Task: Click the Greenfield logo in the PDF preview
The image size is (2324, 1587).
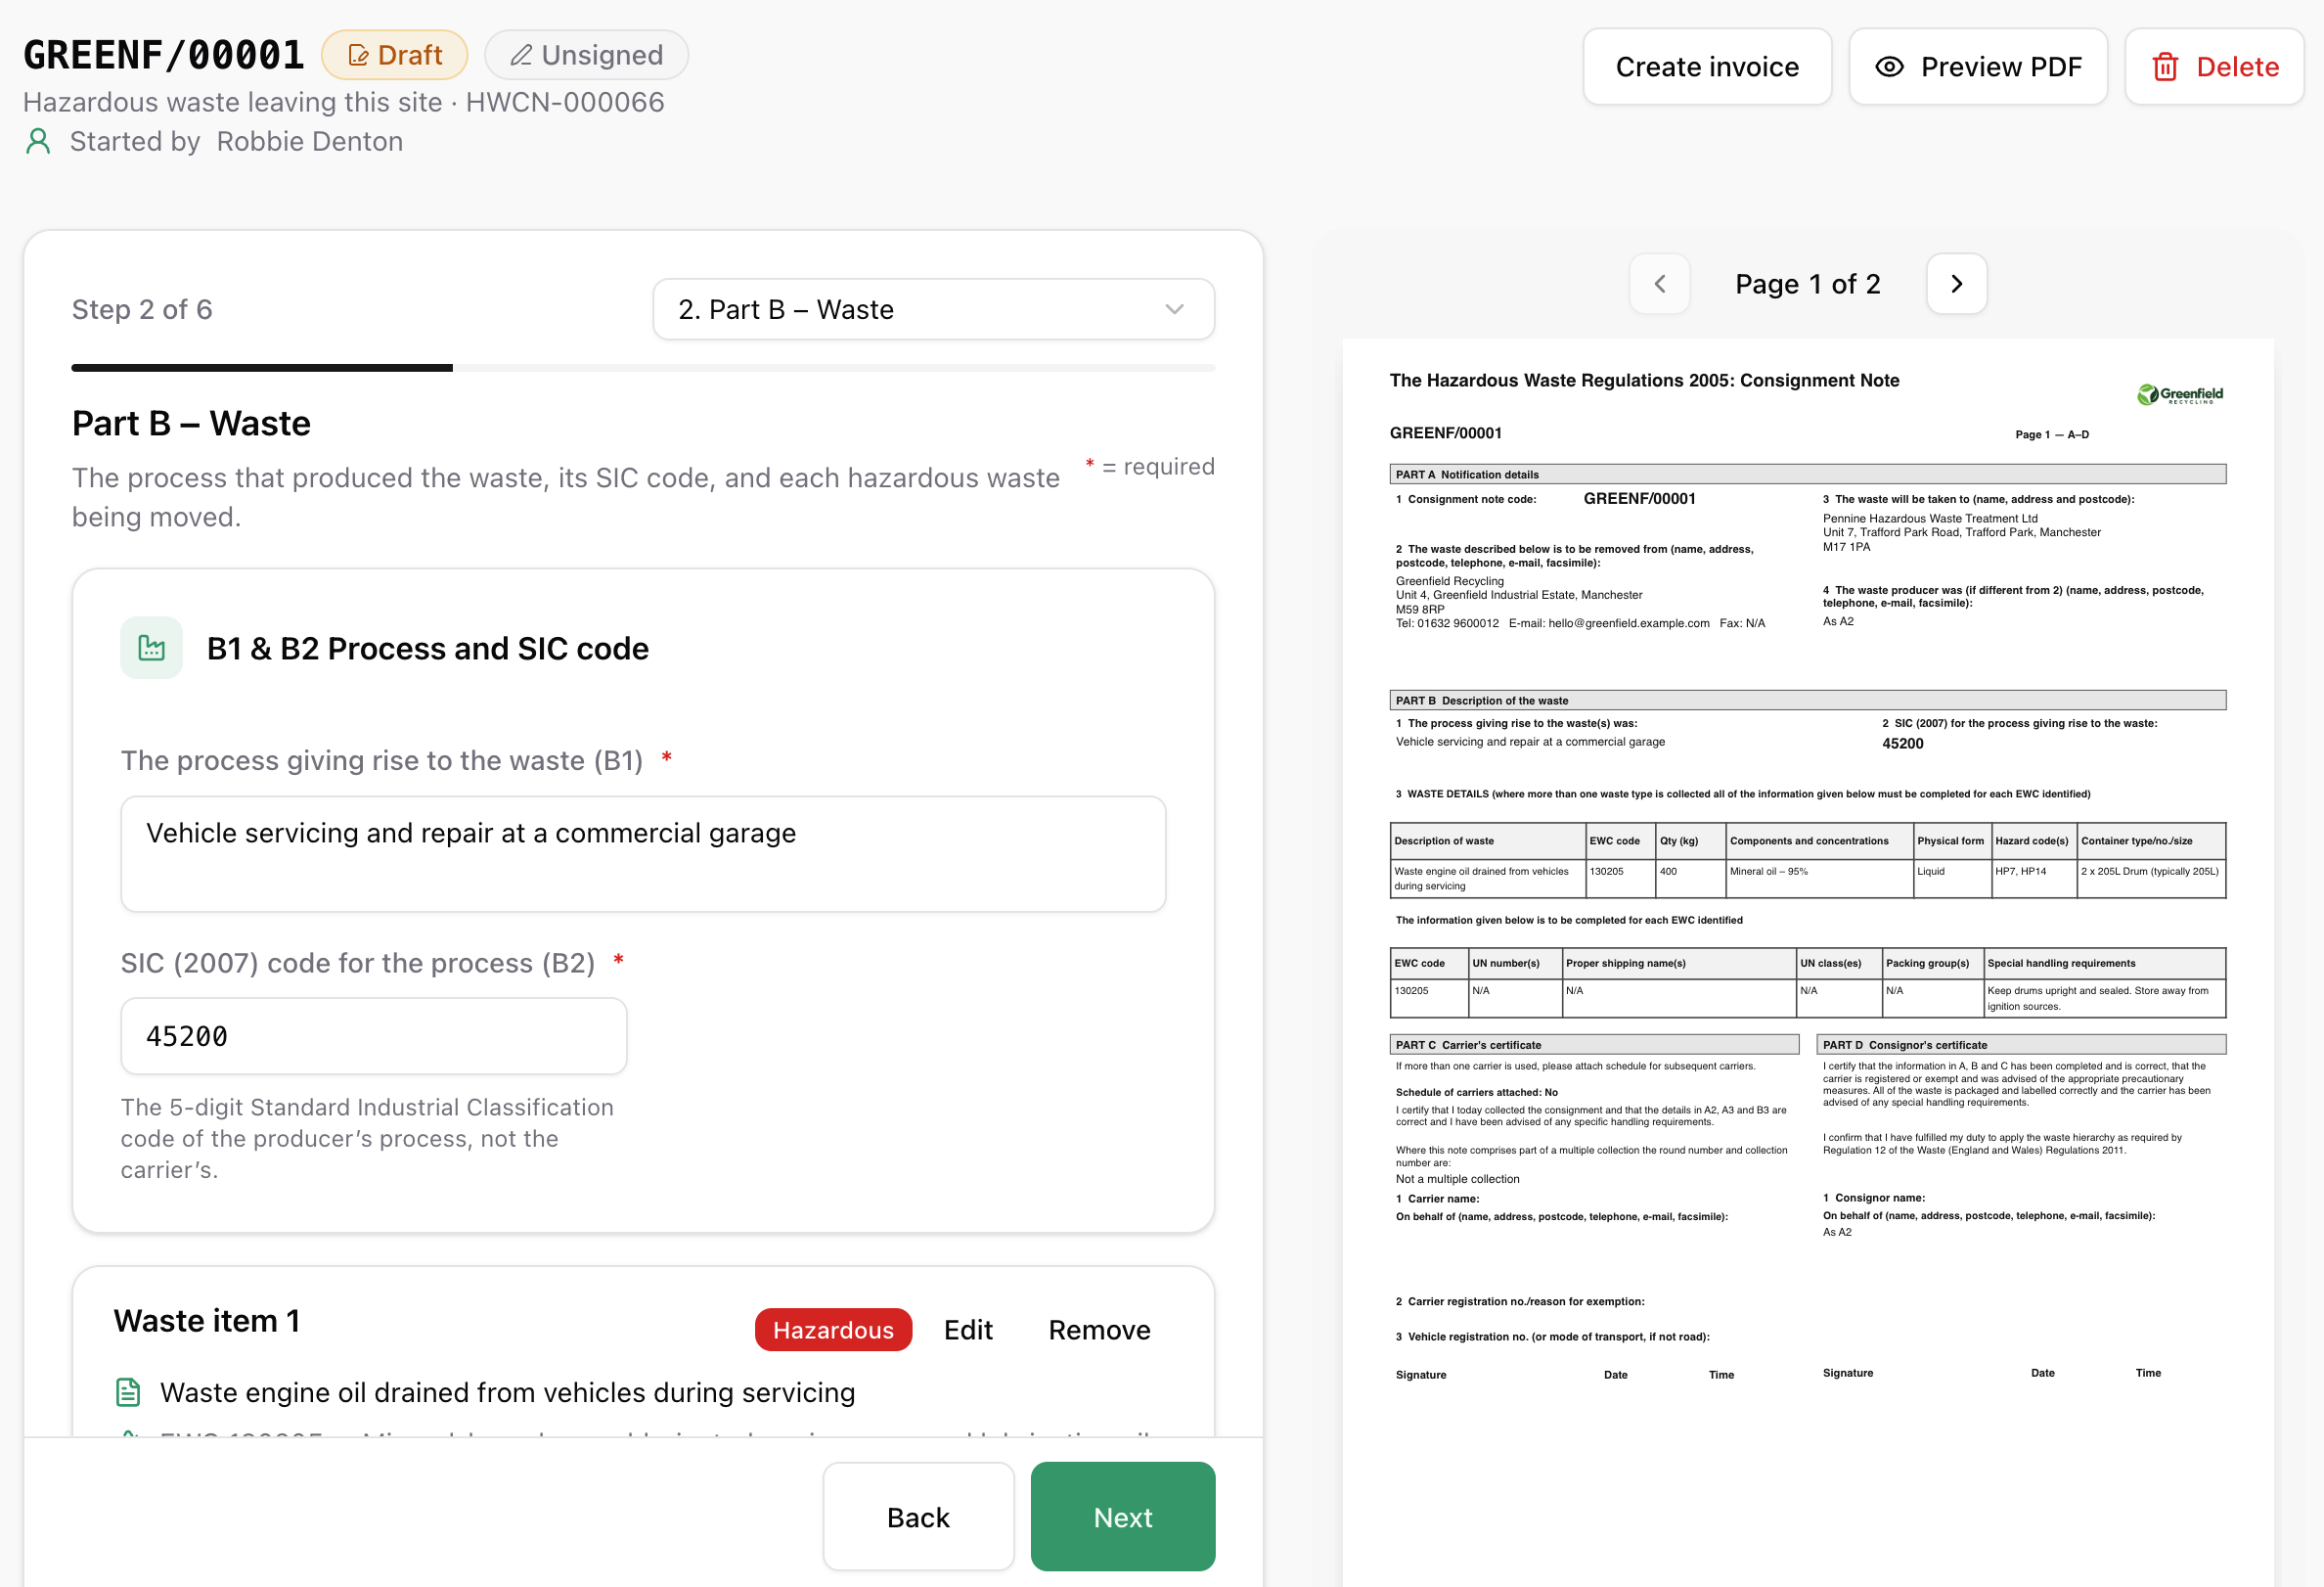Action: coord(2180,395)
